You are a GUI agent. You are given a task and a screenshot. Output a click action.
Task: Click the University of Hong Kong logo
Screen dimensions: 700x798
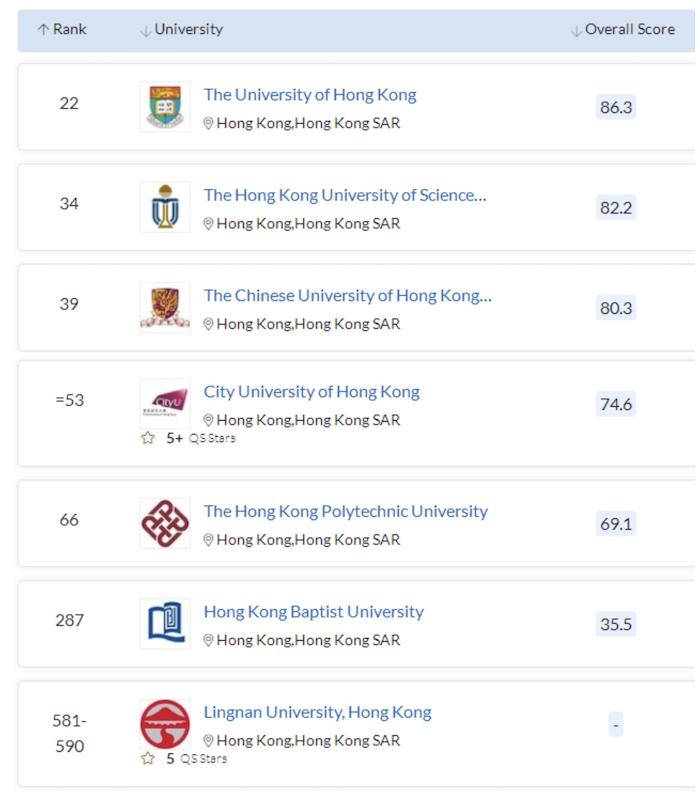[x=165, y=107]
